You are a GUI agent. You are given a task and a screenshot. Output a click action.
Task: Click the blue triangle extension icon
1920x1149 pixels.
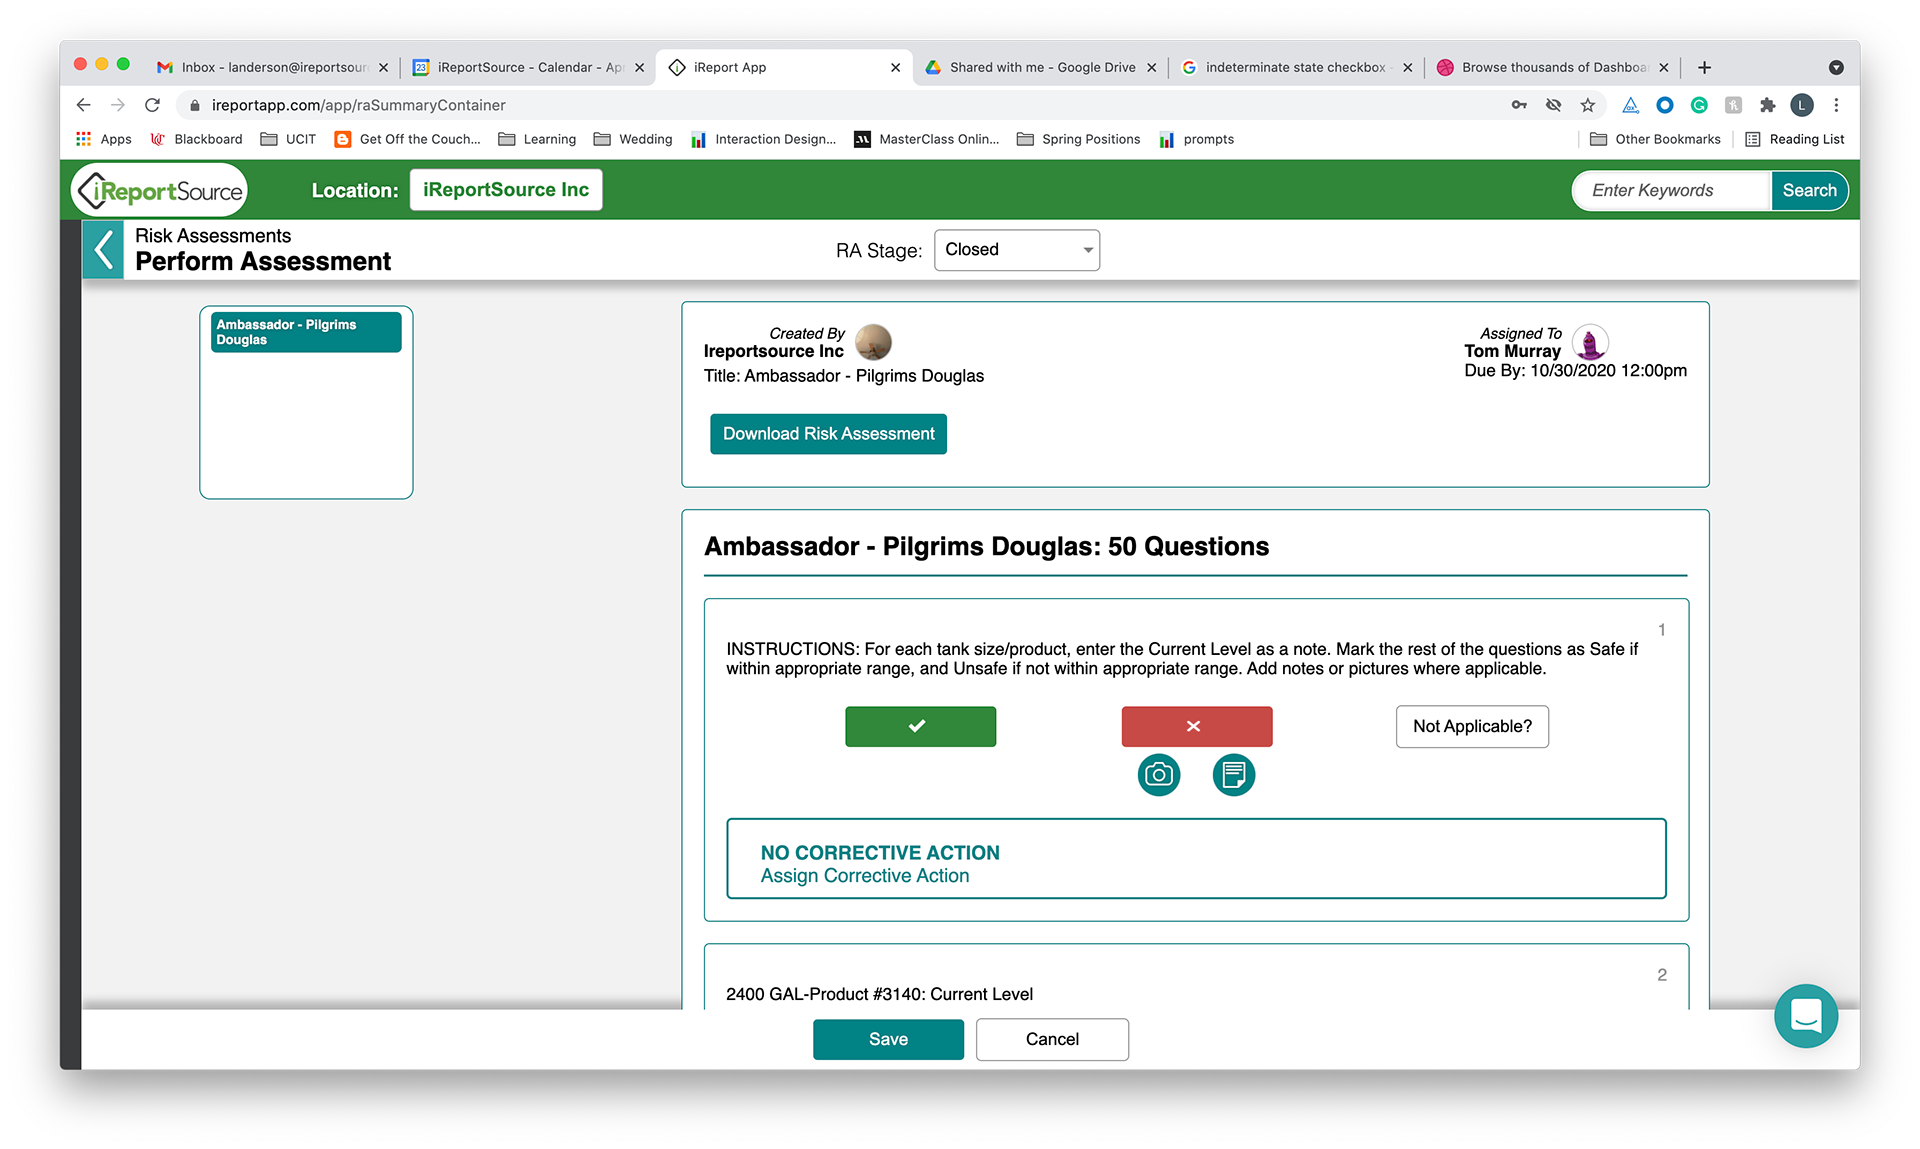[x=1630, y=105]
